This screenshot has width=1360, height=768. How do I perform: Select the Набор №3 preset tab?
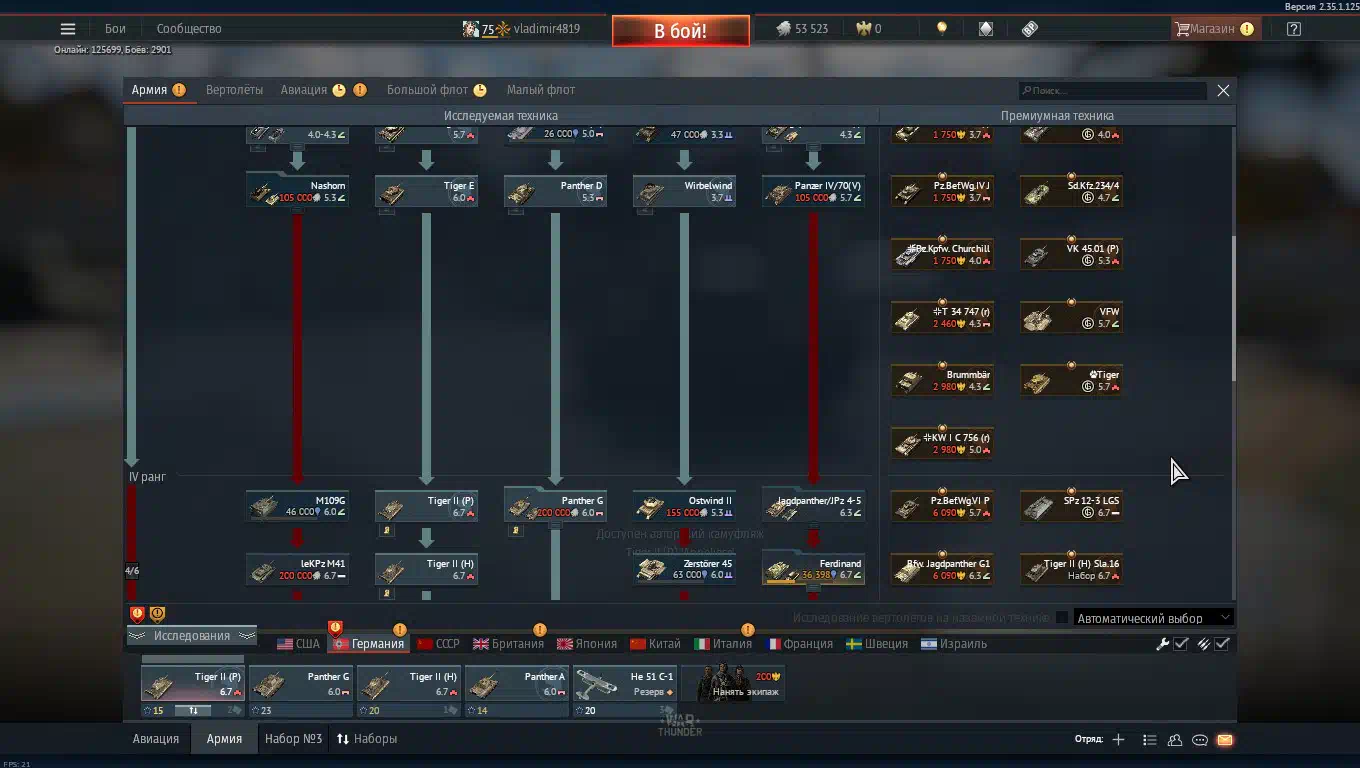(293, 739)
